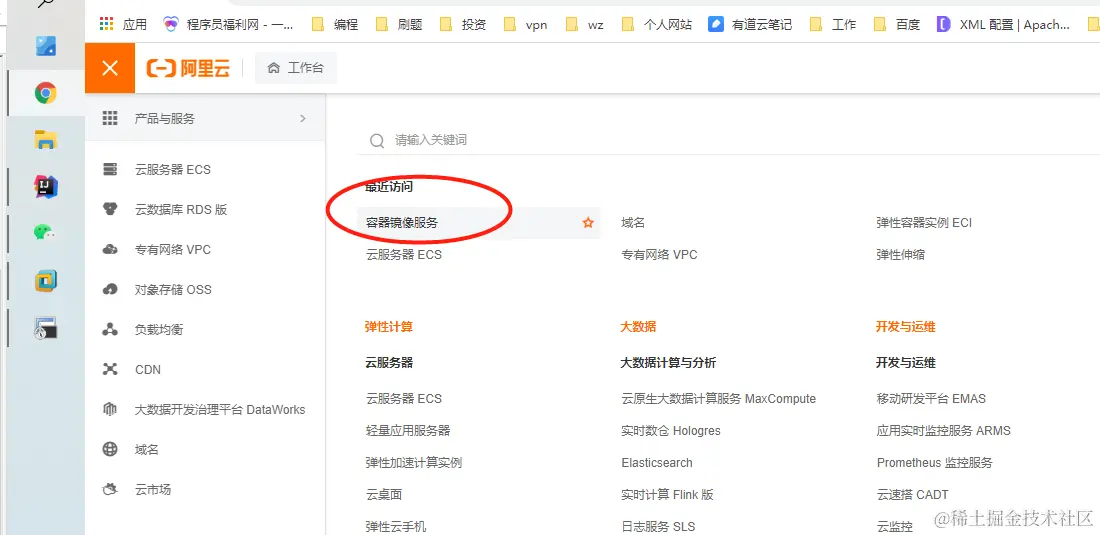Expand the 产品与服务 chevron arrow
This screenshot has width=1100, height=535.
pos(303,118)
